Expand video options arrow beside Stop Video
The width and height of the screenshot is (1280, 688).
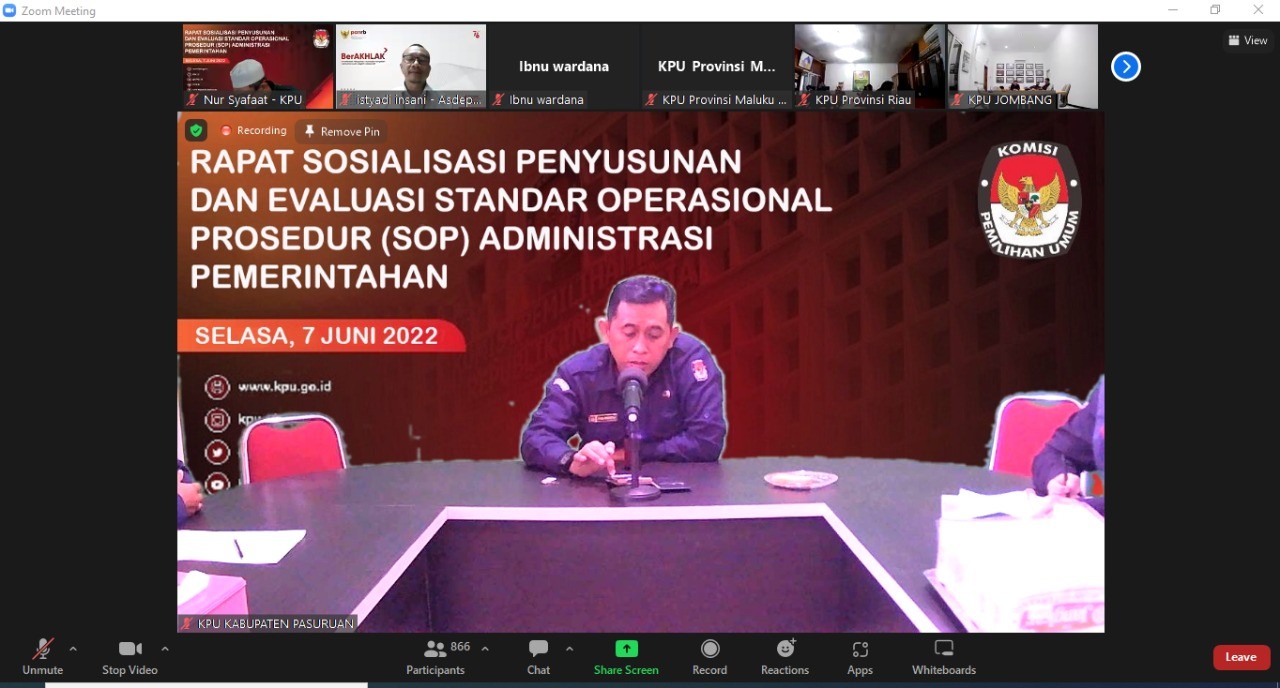point(165,649)
